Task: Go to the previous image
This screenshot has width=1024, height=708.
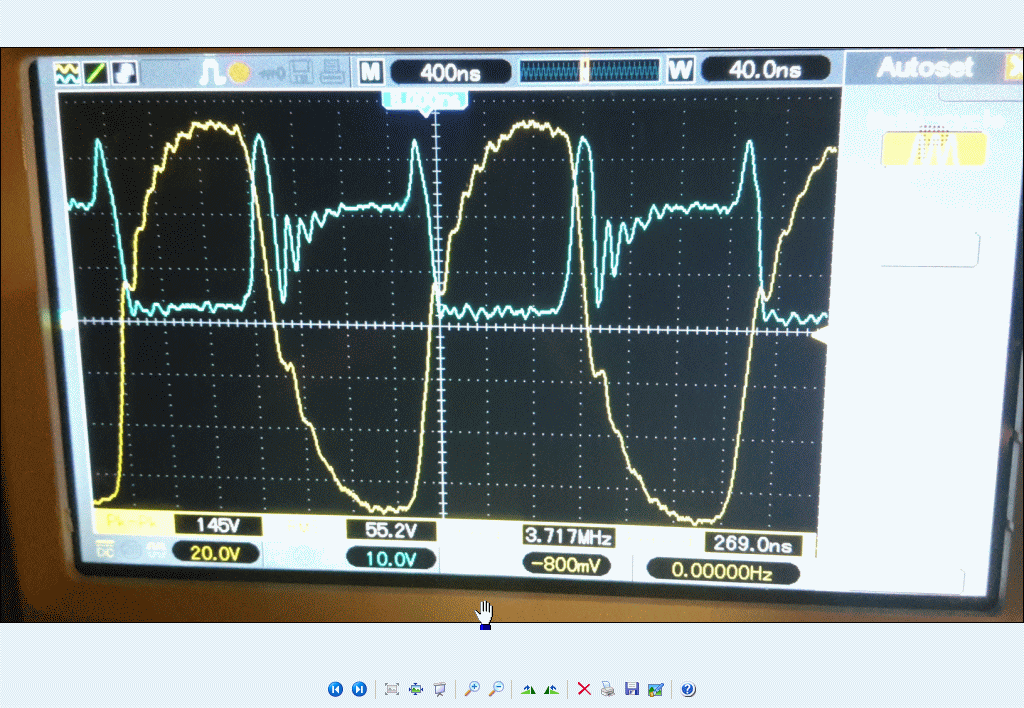Action: coord(335,689)
